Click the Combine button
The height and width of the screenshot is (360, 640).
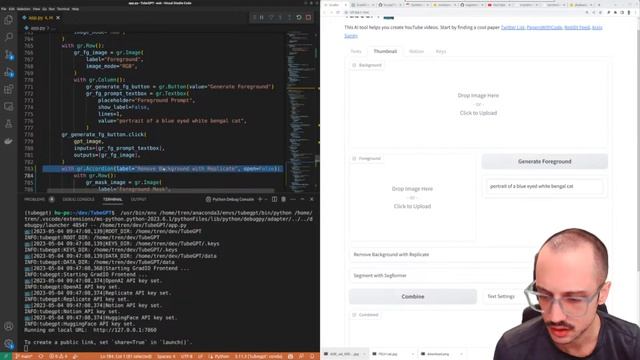tap(413, 297)
